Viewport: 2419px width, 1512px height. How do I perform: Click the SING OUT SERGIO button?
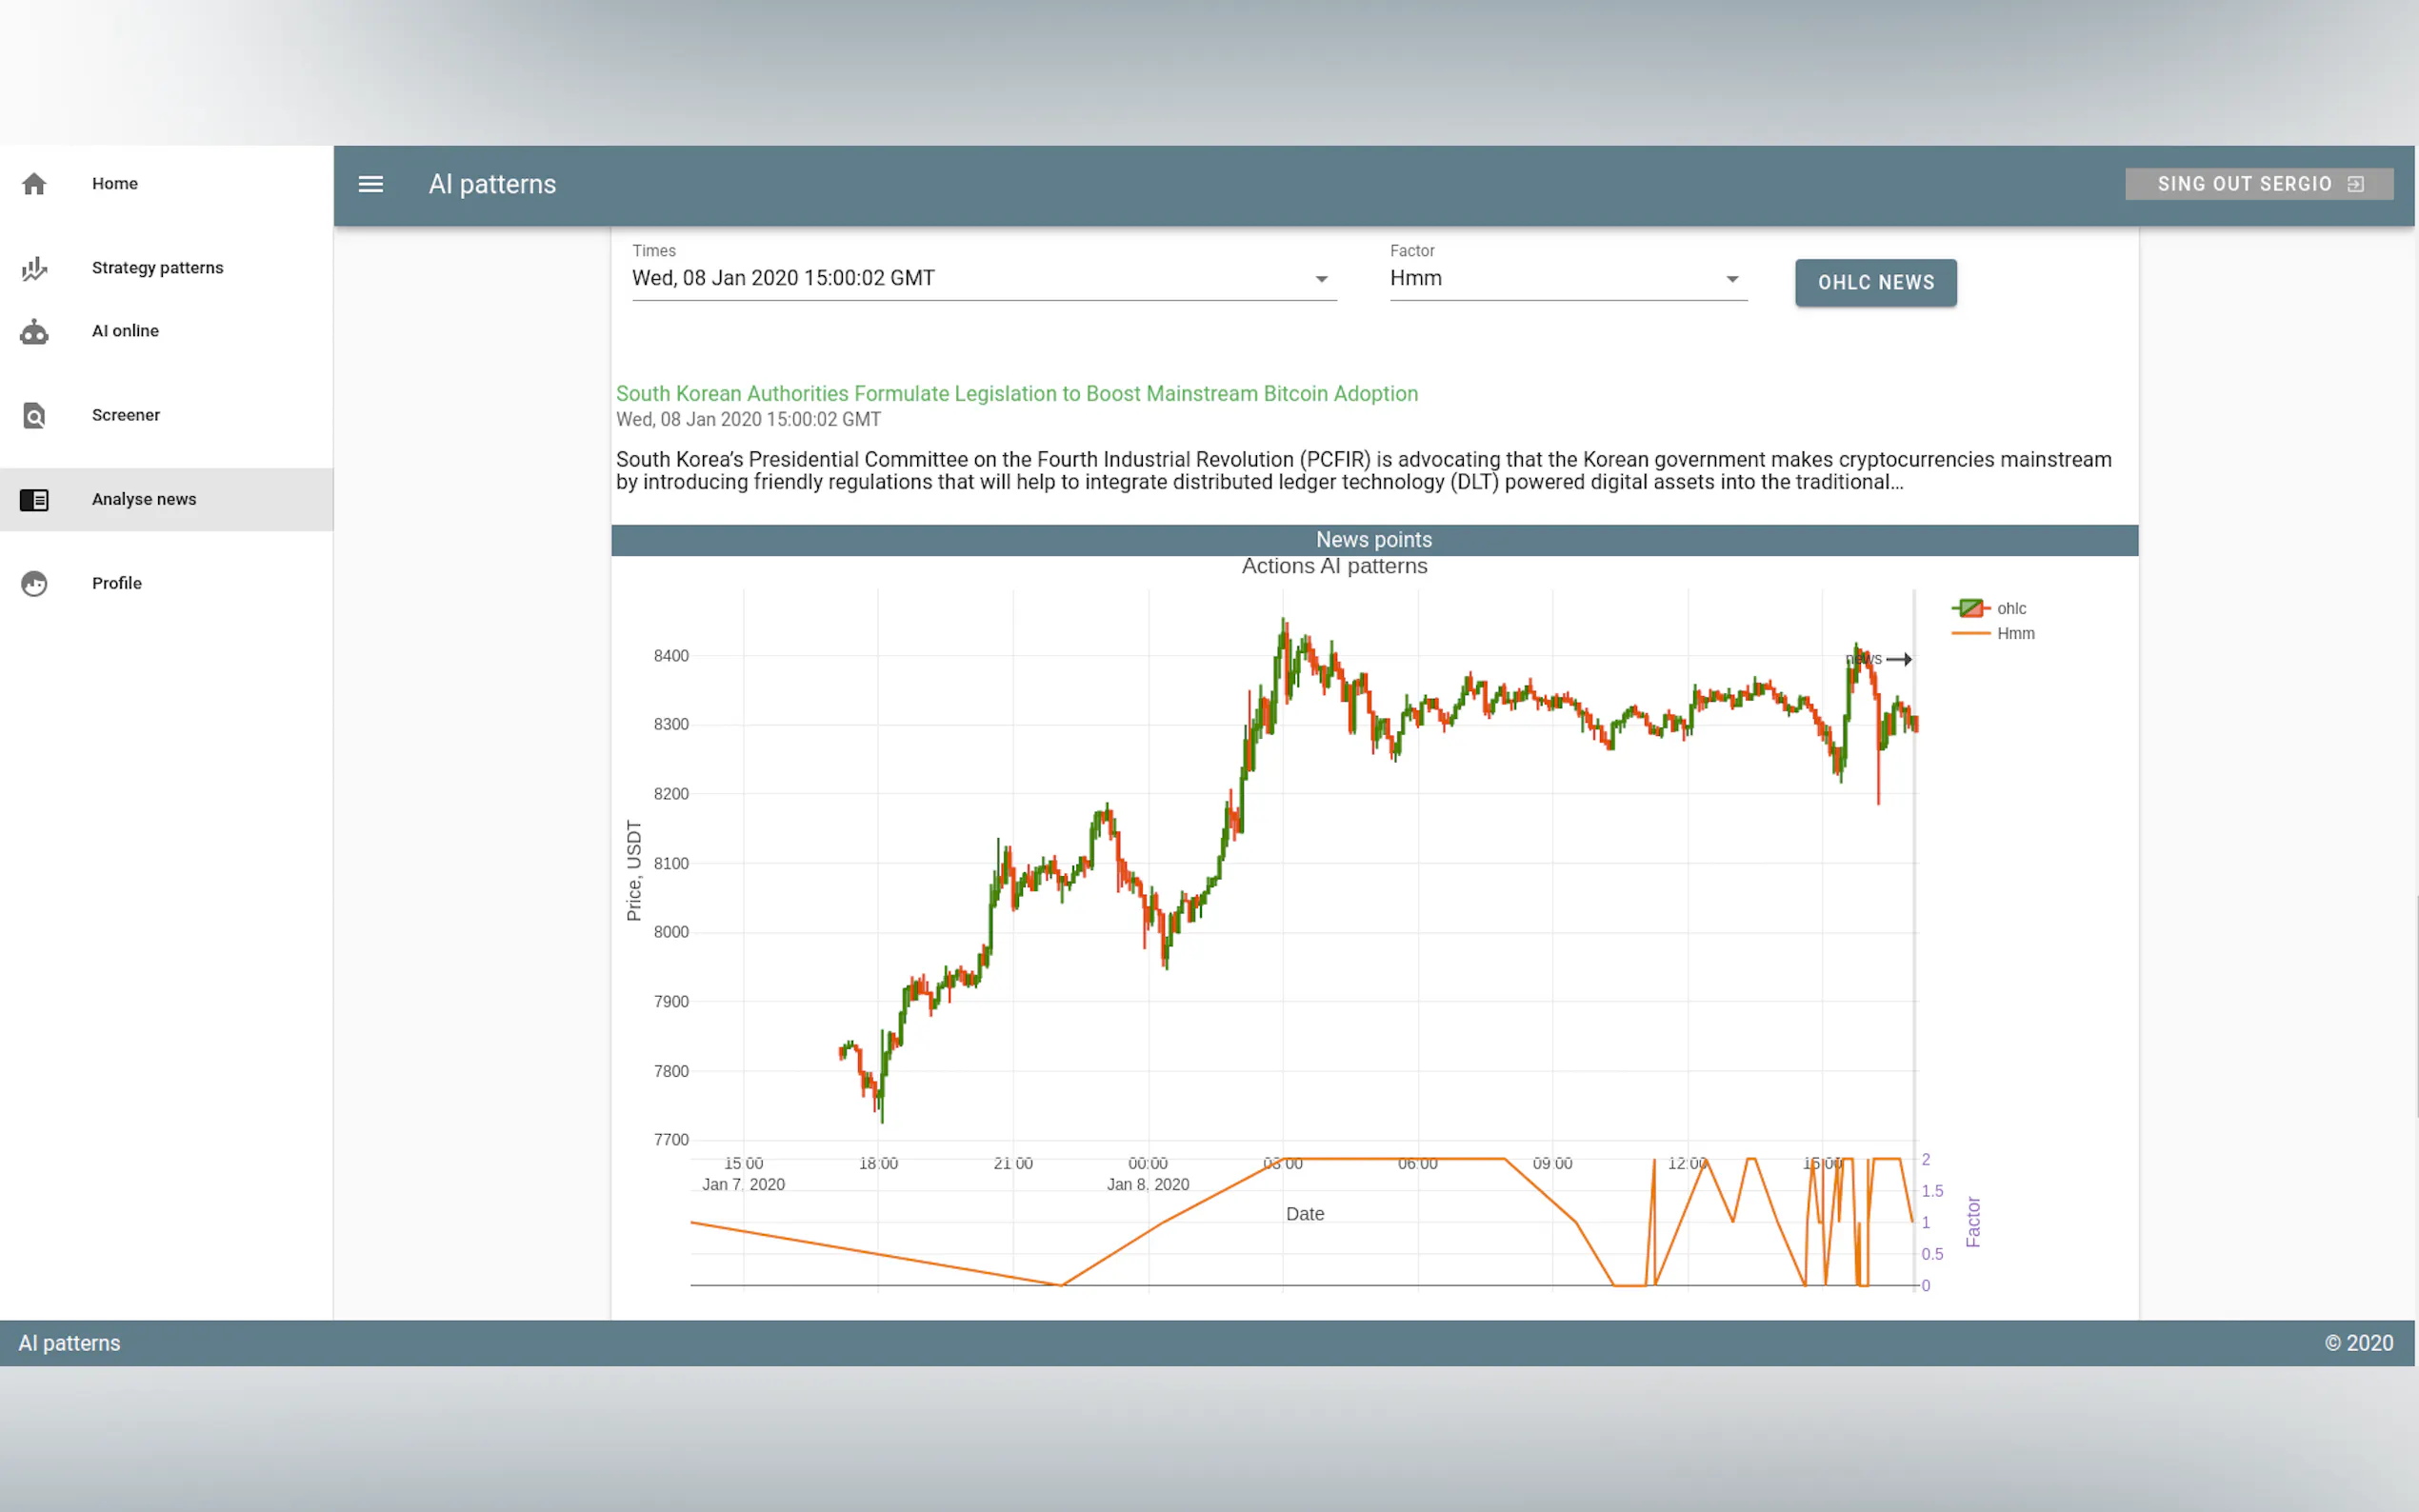coord(2243,184)
